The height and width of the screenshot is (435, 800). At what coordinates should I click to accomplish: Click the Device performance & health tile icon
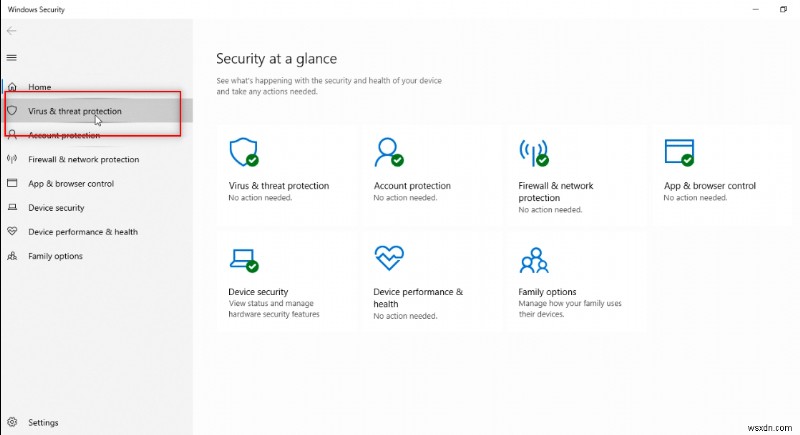click(x=388, y=259)
